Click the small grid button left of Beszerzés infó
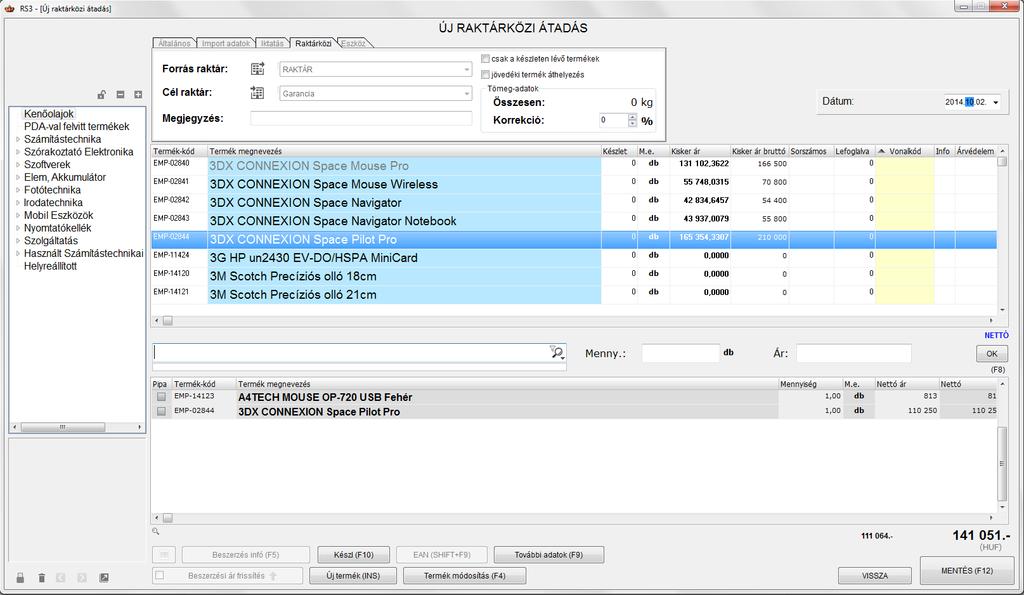The height and width of the screenshot is (595, 1024). (164, 555)
